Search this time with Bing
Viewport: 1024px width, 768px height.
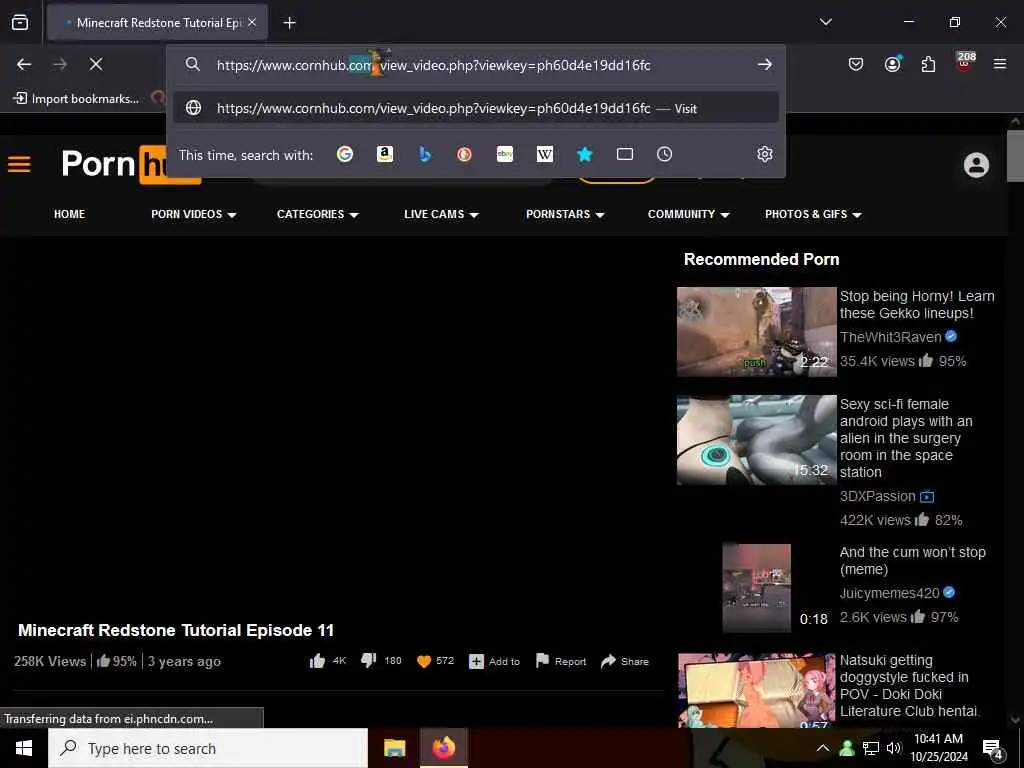(x=425, y=154)
